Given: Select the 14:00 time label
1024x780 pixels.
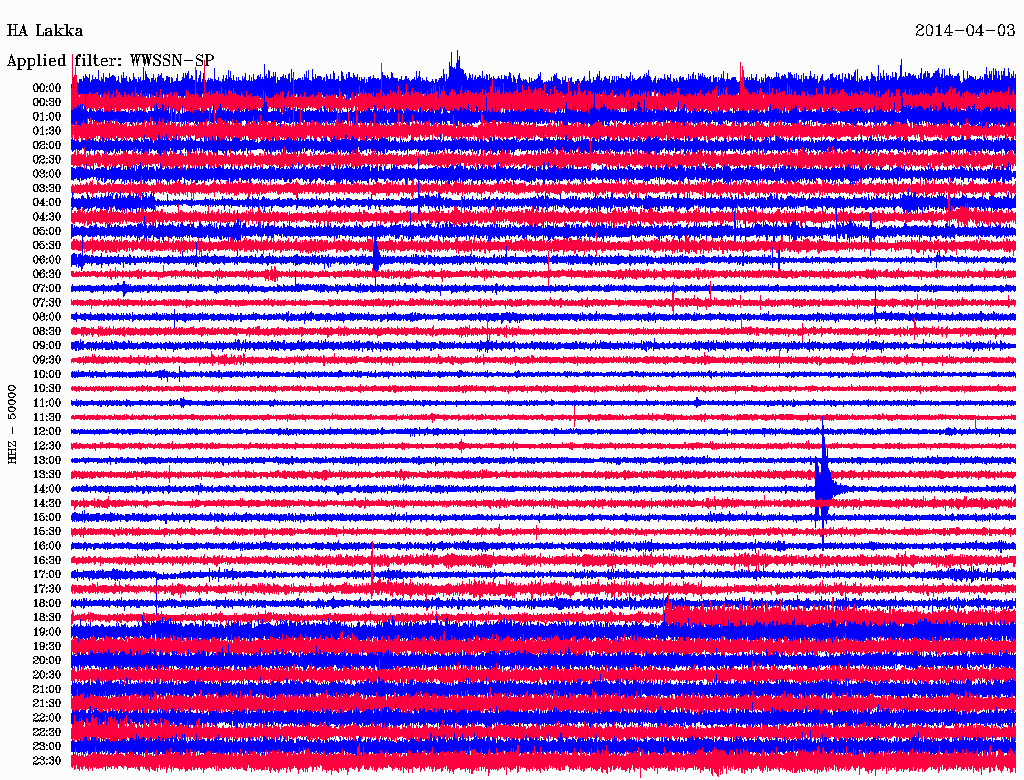Looking at the screenshot, I should [x=47, y=489].
